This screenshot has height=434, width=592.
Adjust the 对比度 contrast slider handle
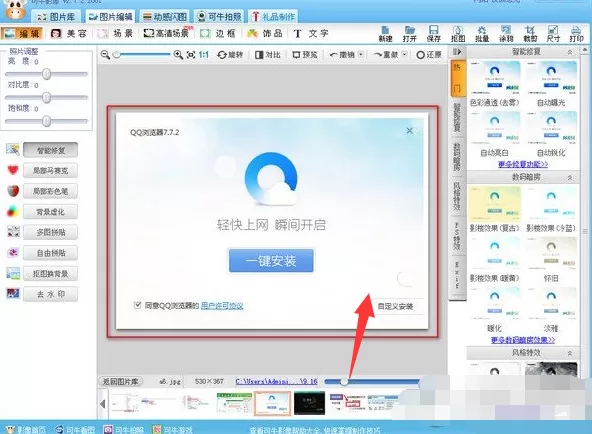(x=46, y=98)
